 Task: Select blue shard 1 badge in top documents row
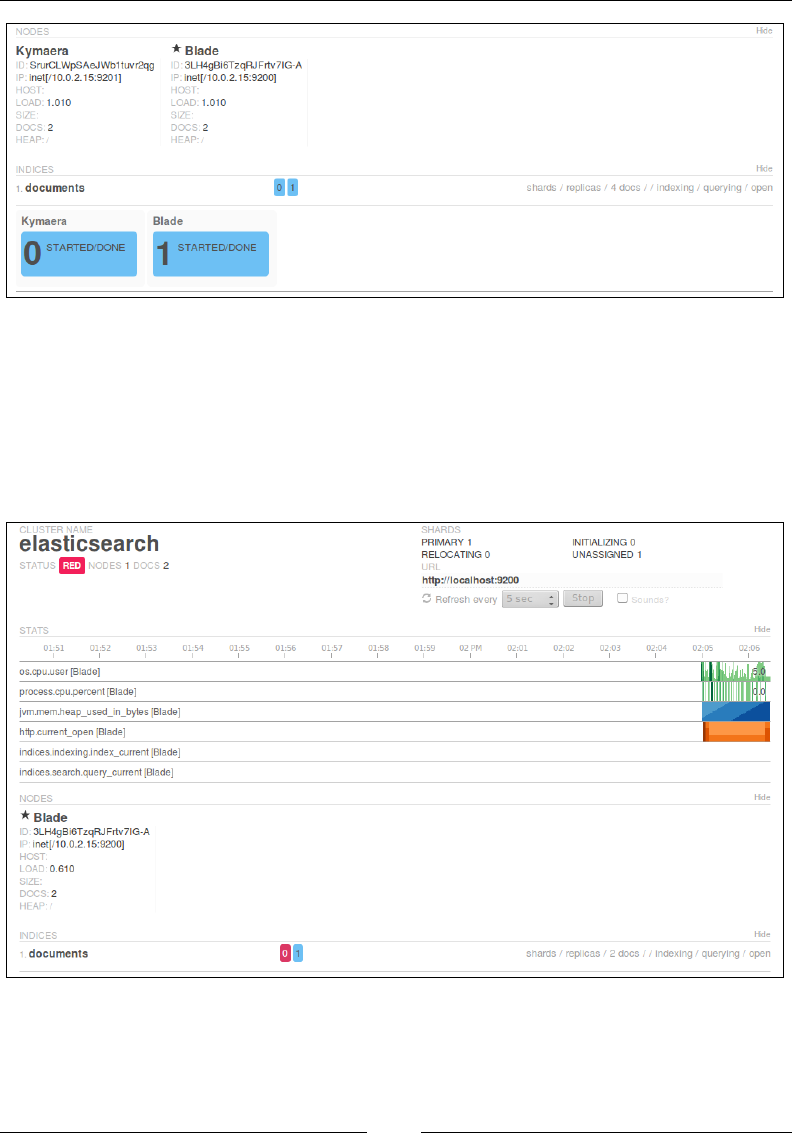pos(292,187)
